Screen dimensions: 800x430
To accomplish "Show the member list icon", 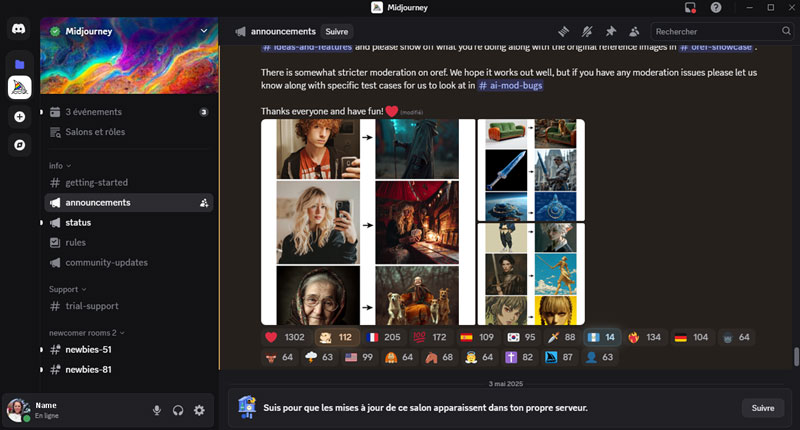I will (x=634, y=32).
